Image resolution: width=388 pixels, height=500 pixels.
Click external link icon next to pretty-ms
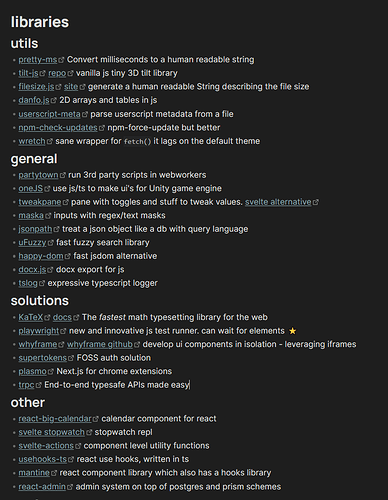pos(61,60)
